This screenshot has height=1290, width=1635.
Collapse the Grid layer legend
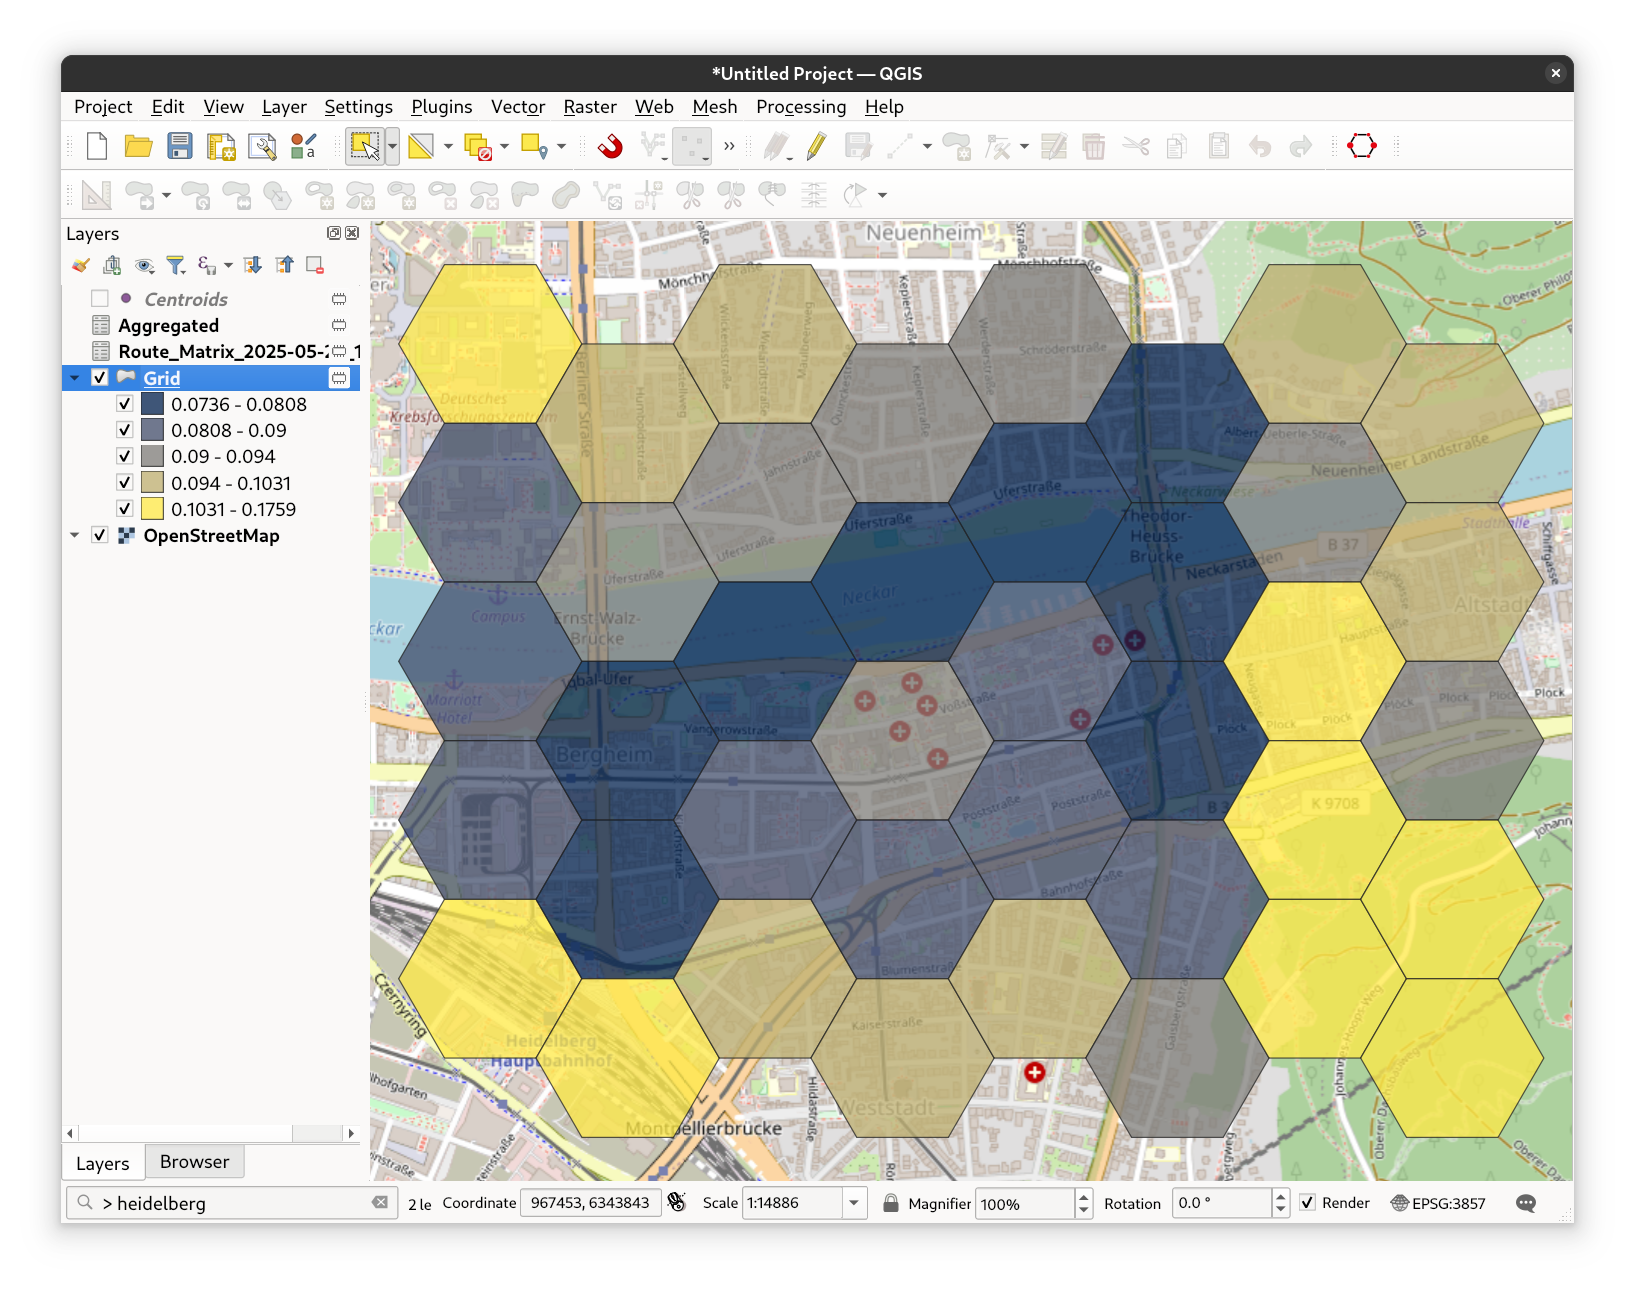coord(75,378)
